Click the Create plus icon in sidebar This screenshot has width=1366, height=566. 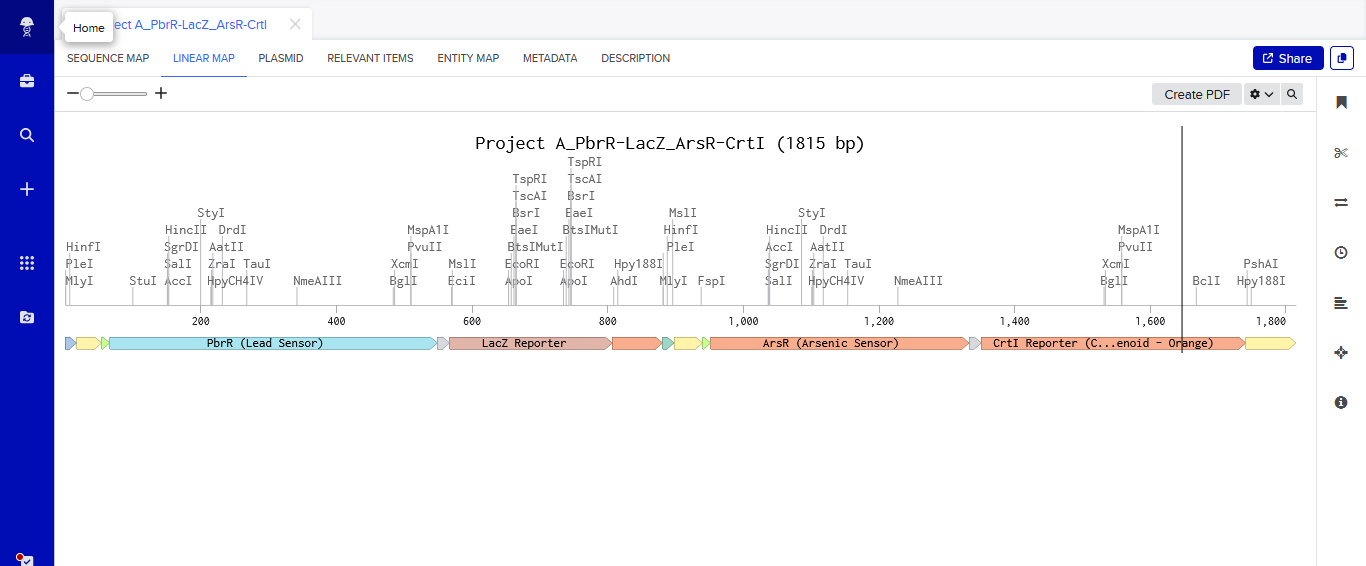point(27,189)
